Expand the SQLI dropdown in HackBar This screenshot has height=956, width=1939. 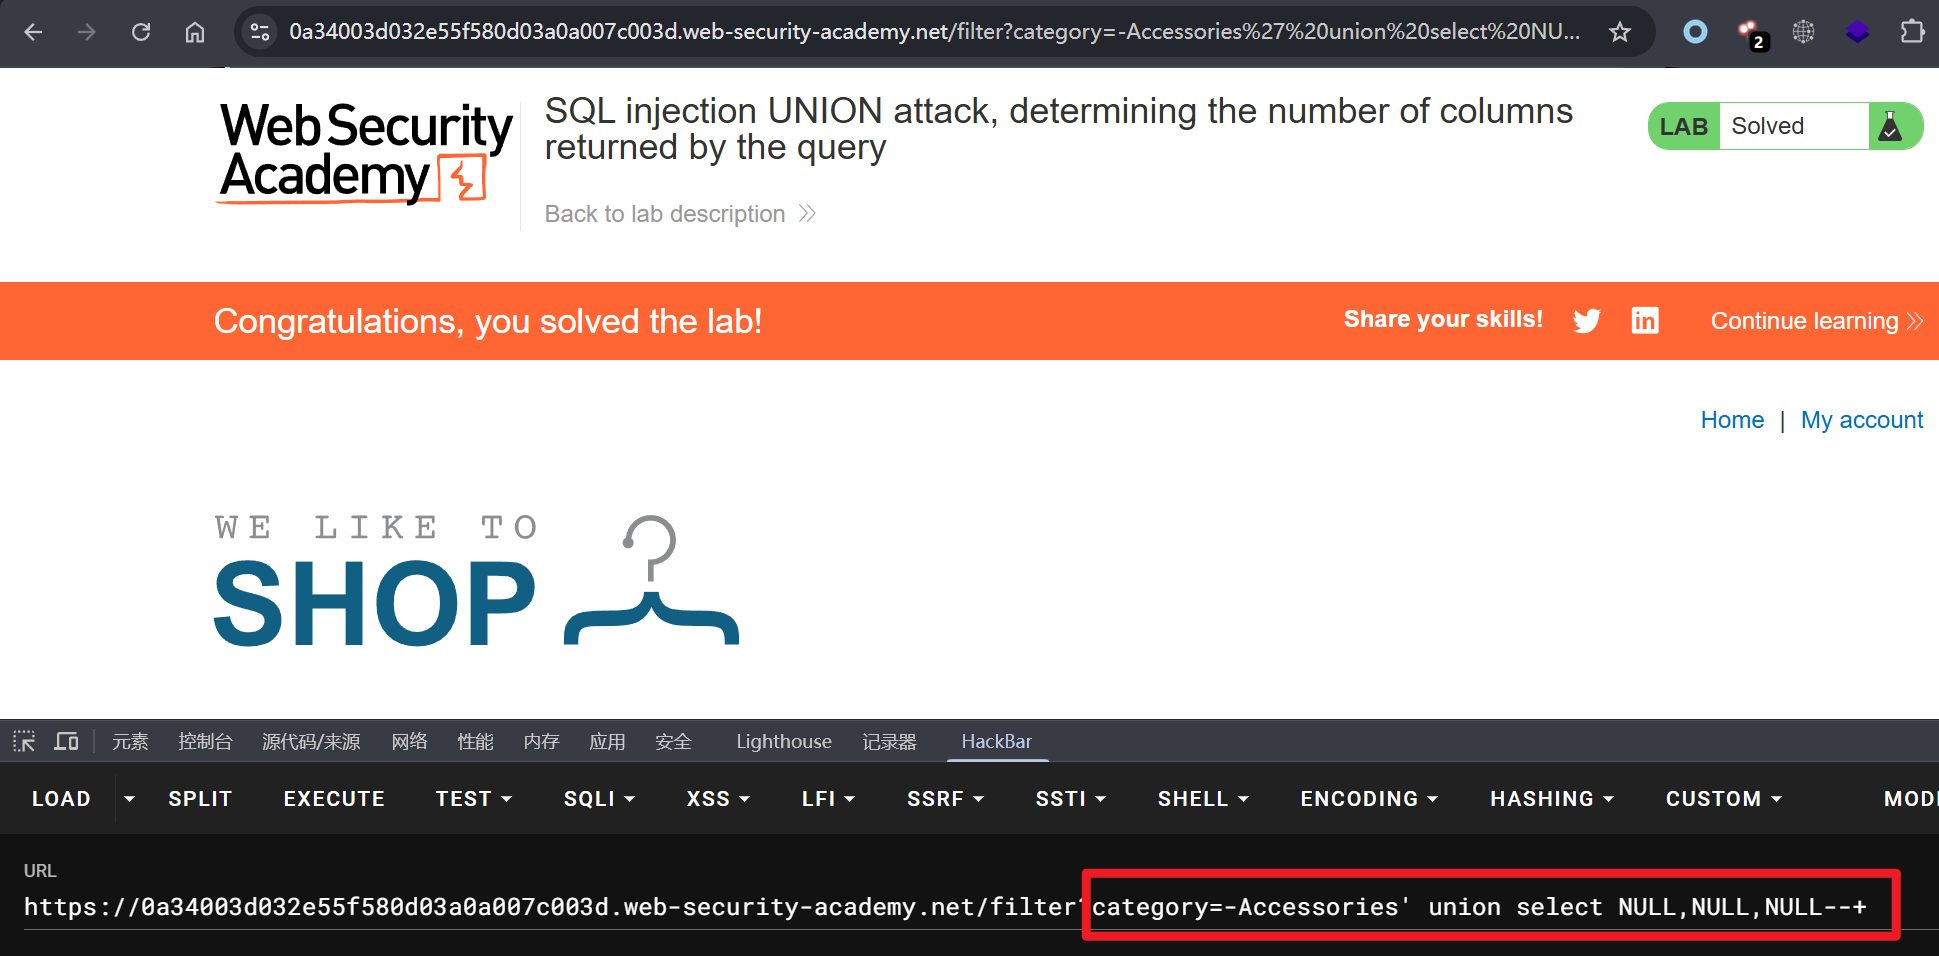pyautogui.click(x=599, y=798)
